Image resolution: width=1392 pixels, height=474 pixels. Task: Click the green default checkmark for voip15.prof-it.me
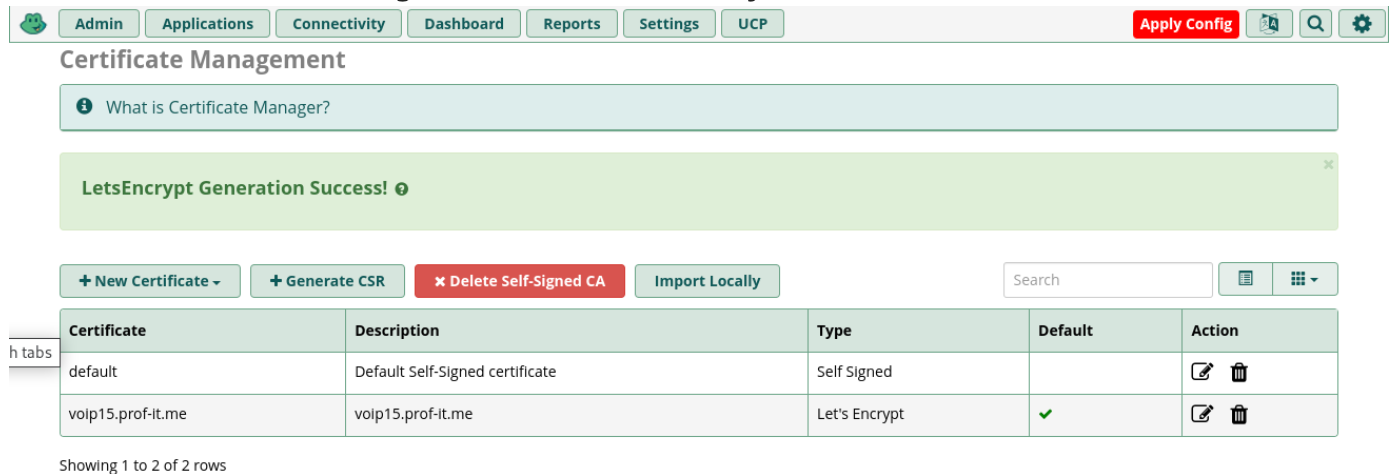click(x=1046, y=414)
